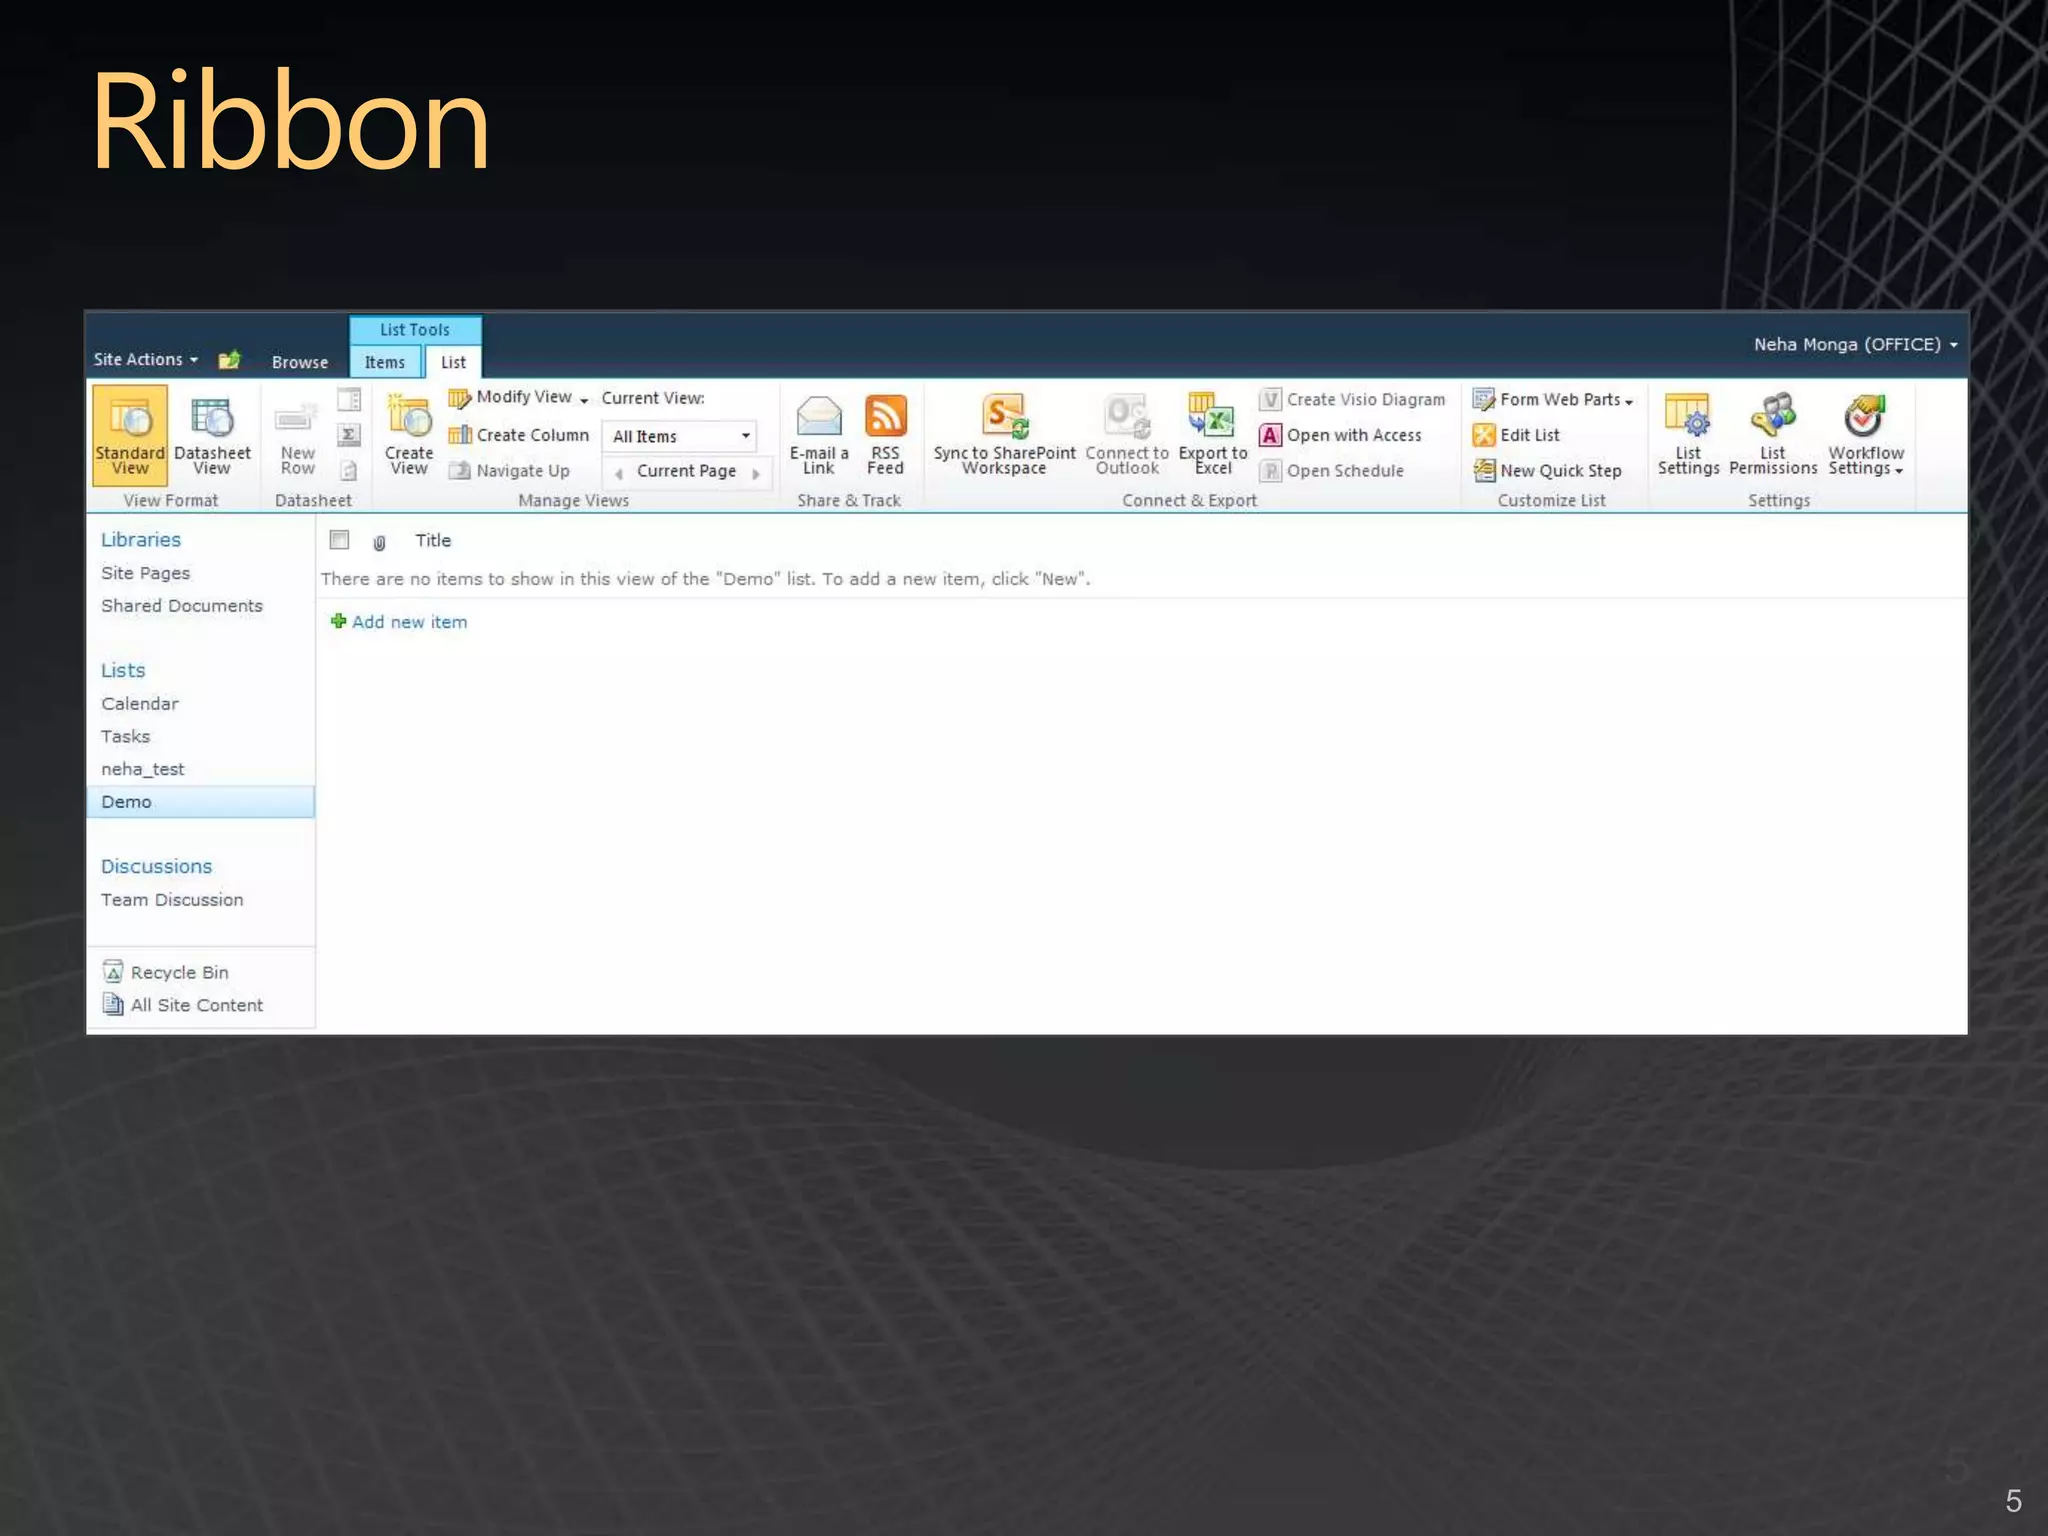Click Create Column in Manage Views

[519, 435]
